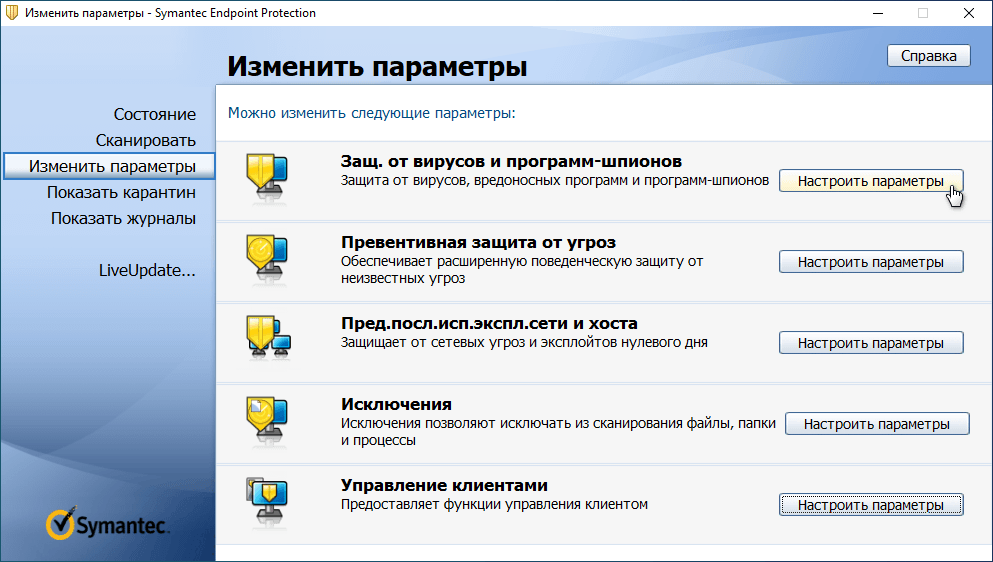Close the Symantec Endpoint Protection window
The height and width of the screenshot is (562, 993).
969,13
